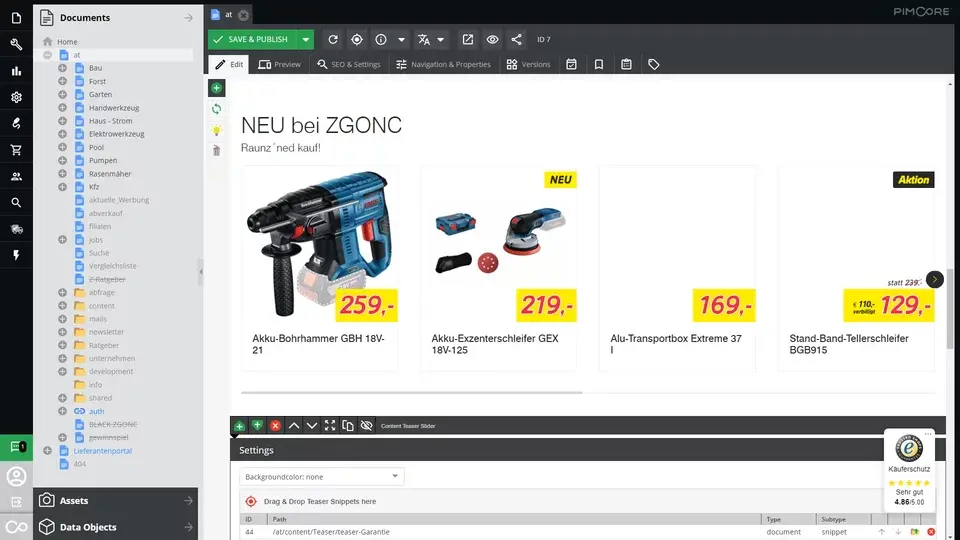Open the bookmark notes tab icon
The width and height of the screenshot is (960, 540).
(x=599, y=64)
